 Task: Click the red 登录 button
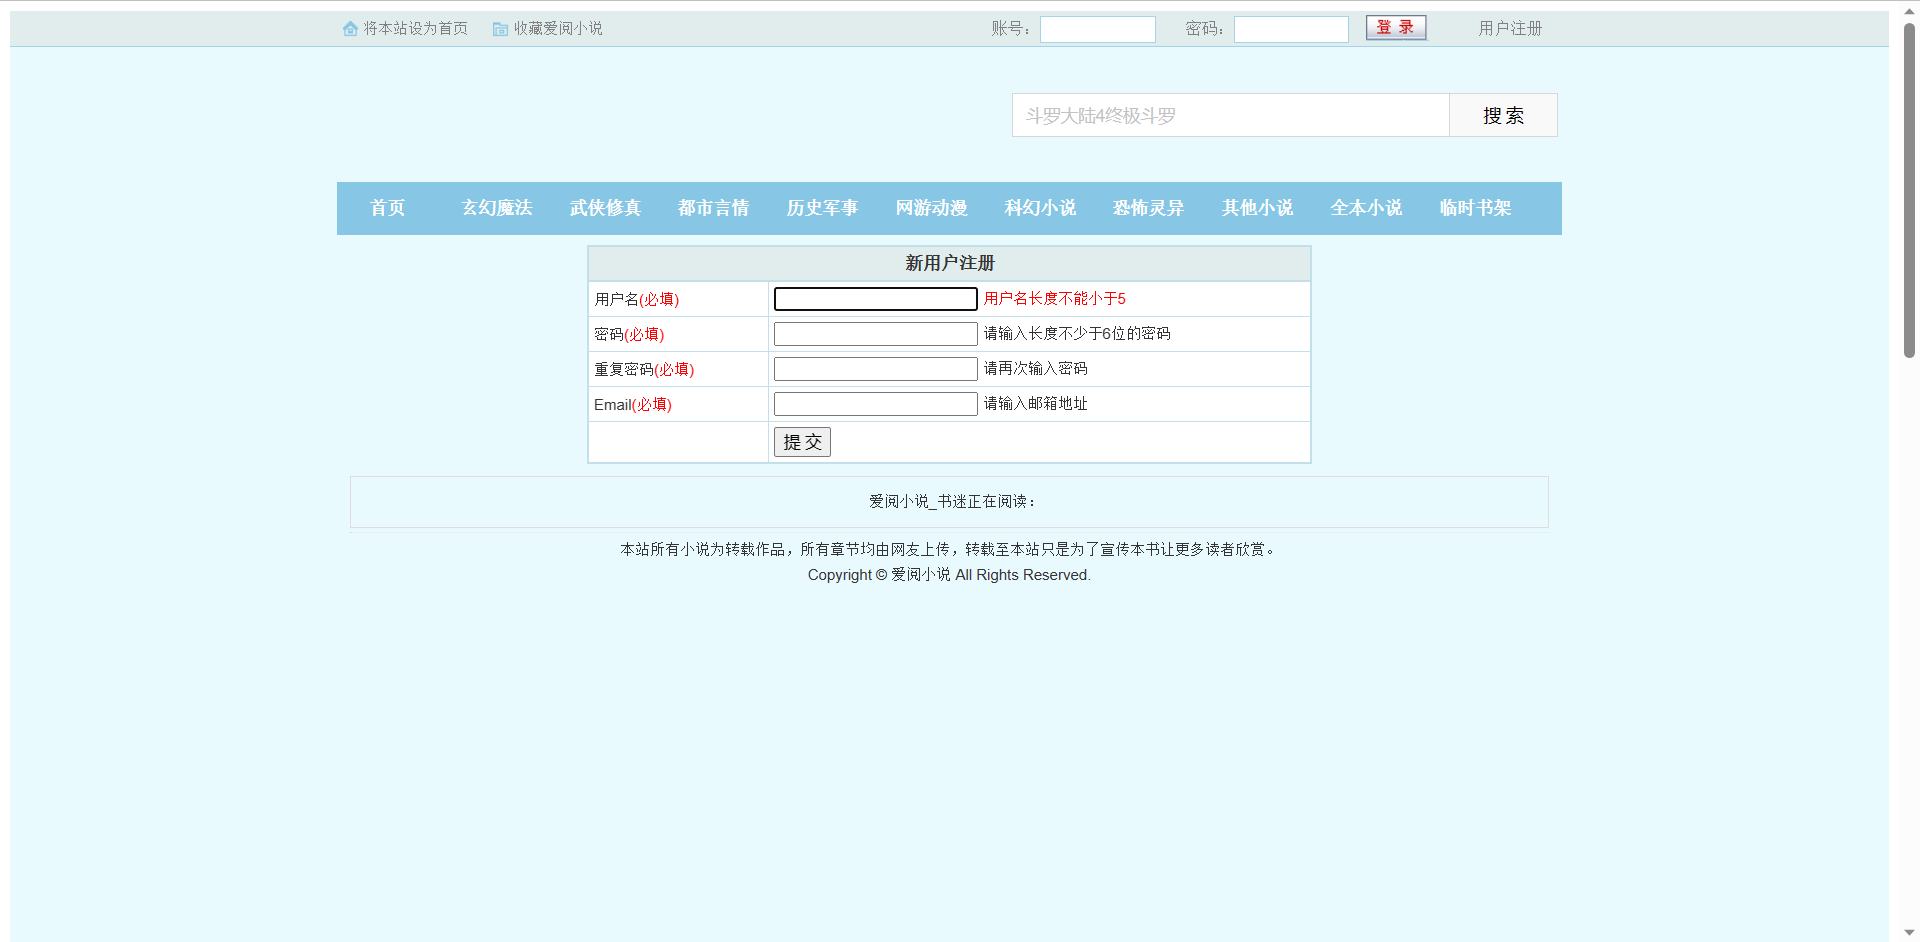(1396, 28)
